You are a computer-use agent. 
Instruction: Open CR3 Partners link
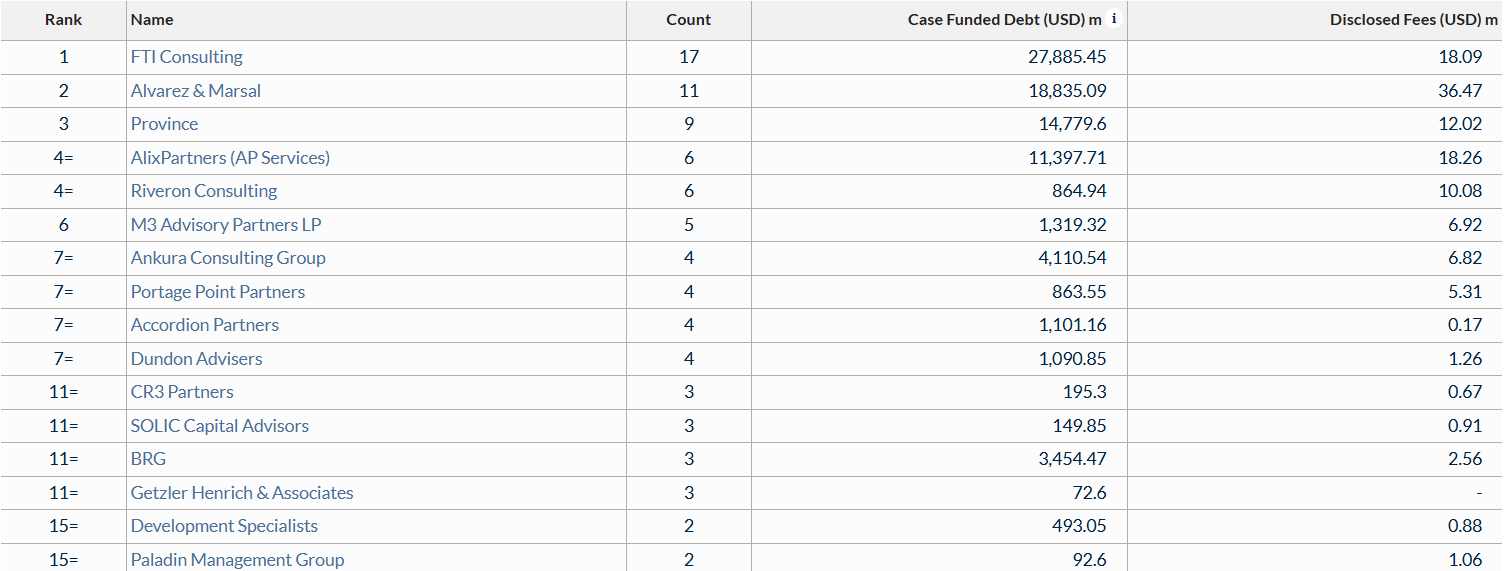pos(182,392)
